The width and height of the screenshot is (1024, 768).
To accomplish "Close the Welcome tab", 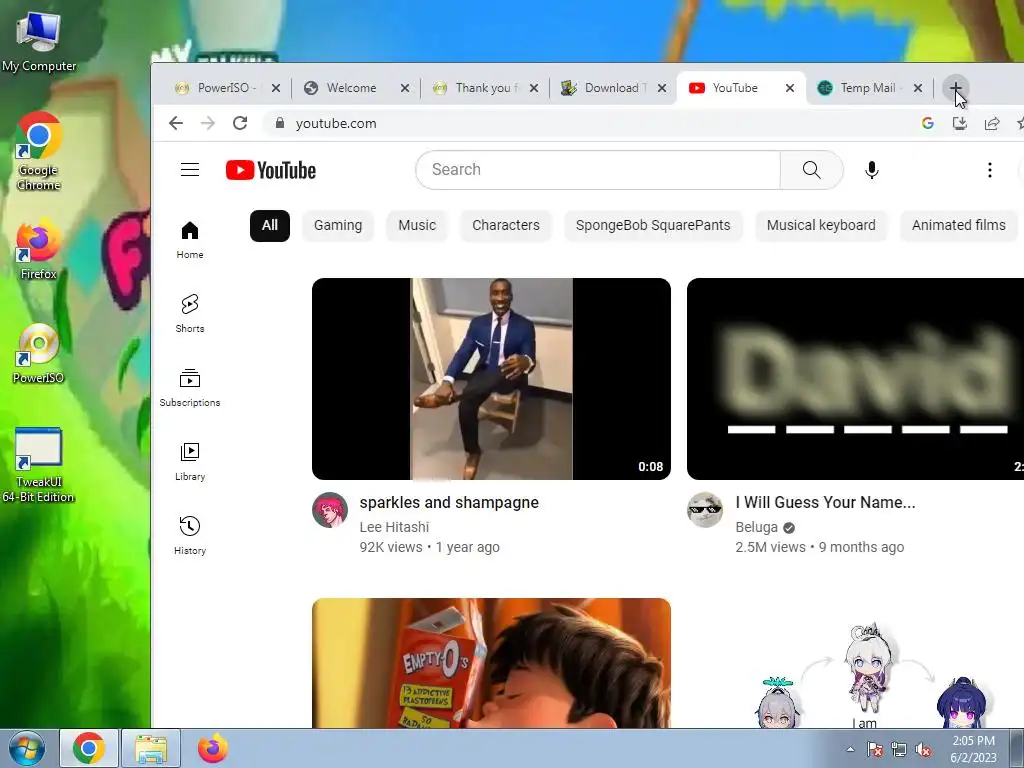I will [405, 88].
